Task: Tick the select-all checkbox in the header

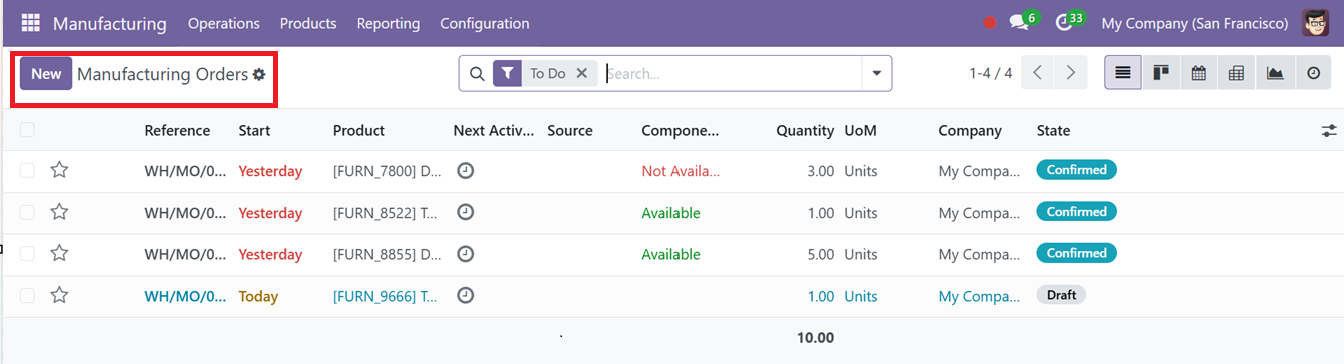Action: click(27, 130)
